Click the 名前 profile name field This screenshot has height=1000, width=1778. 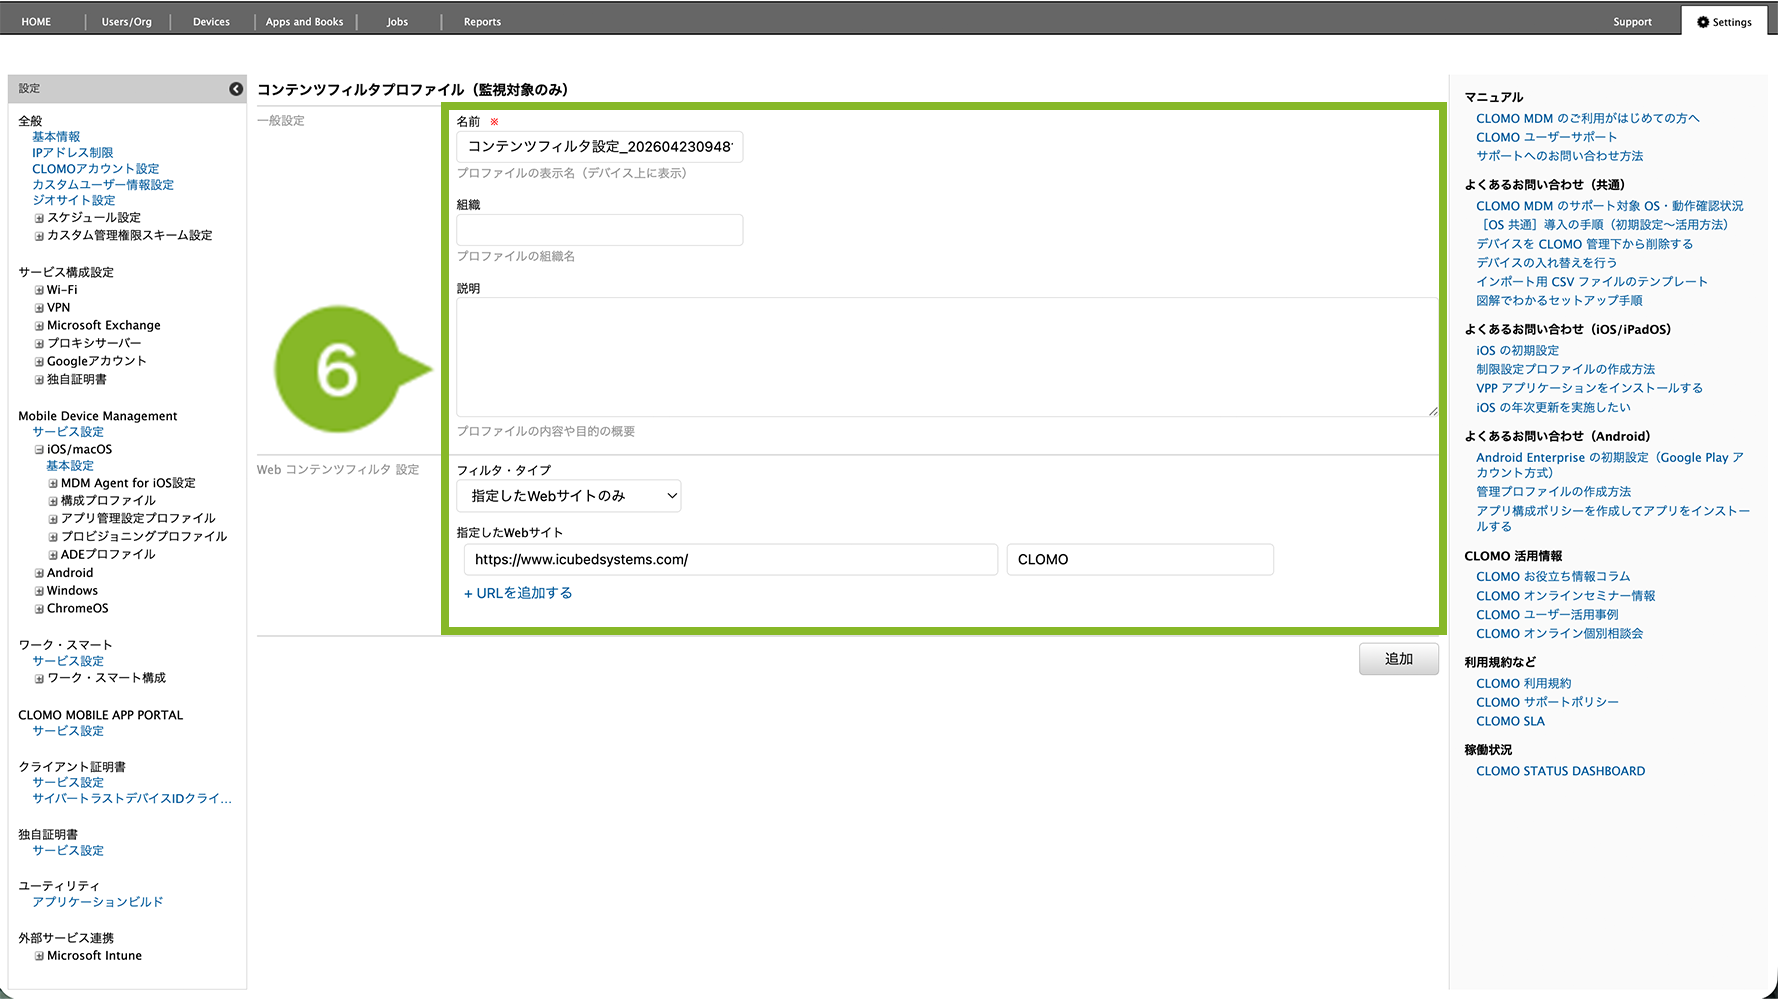point(599,147)
